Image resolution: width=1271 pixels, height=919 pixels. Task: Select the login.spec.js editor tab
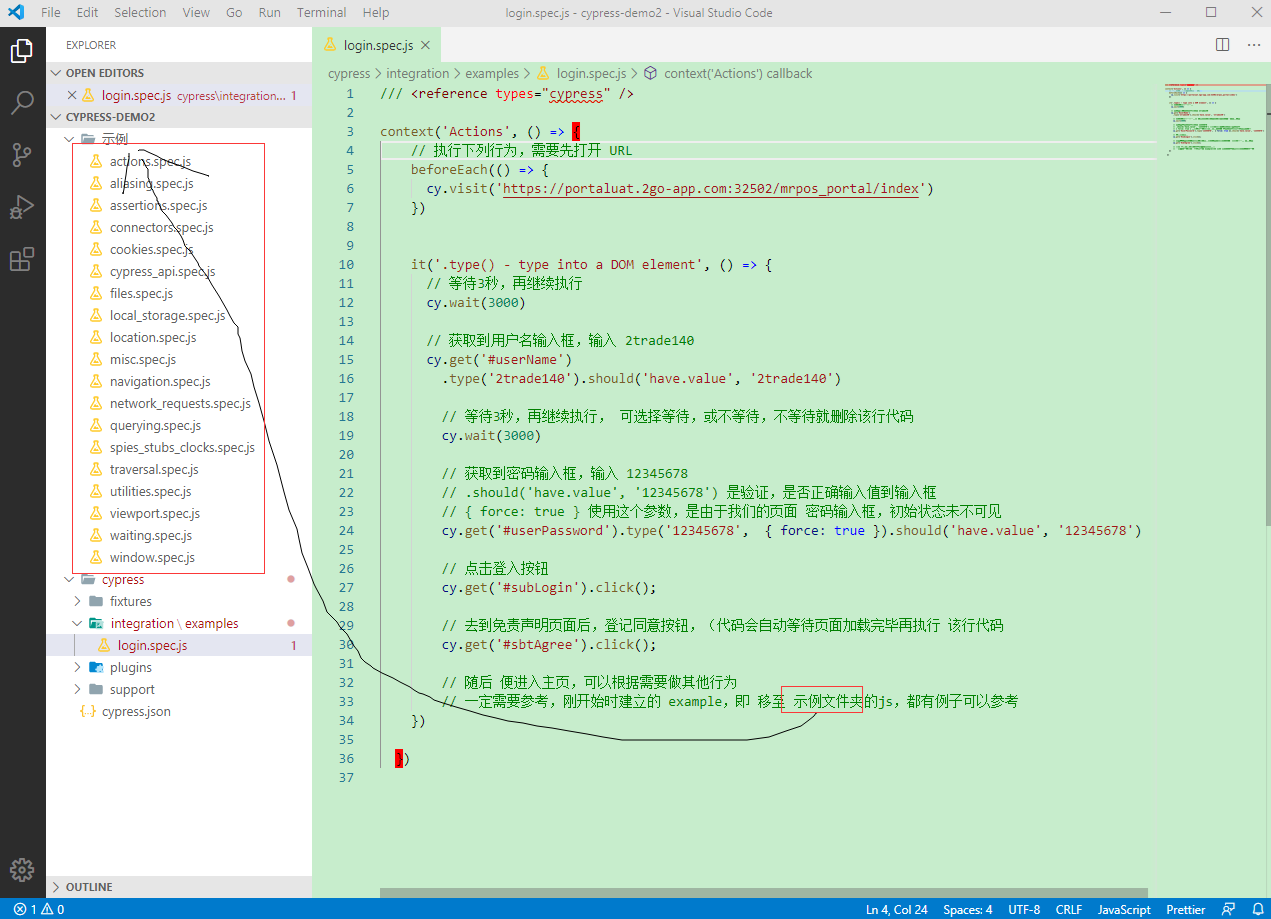coord(377,45)
